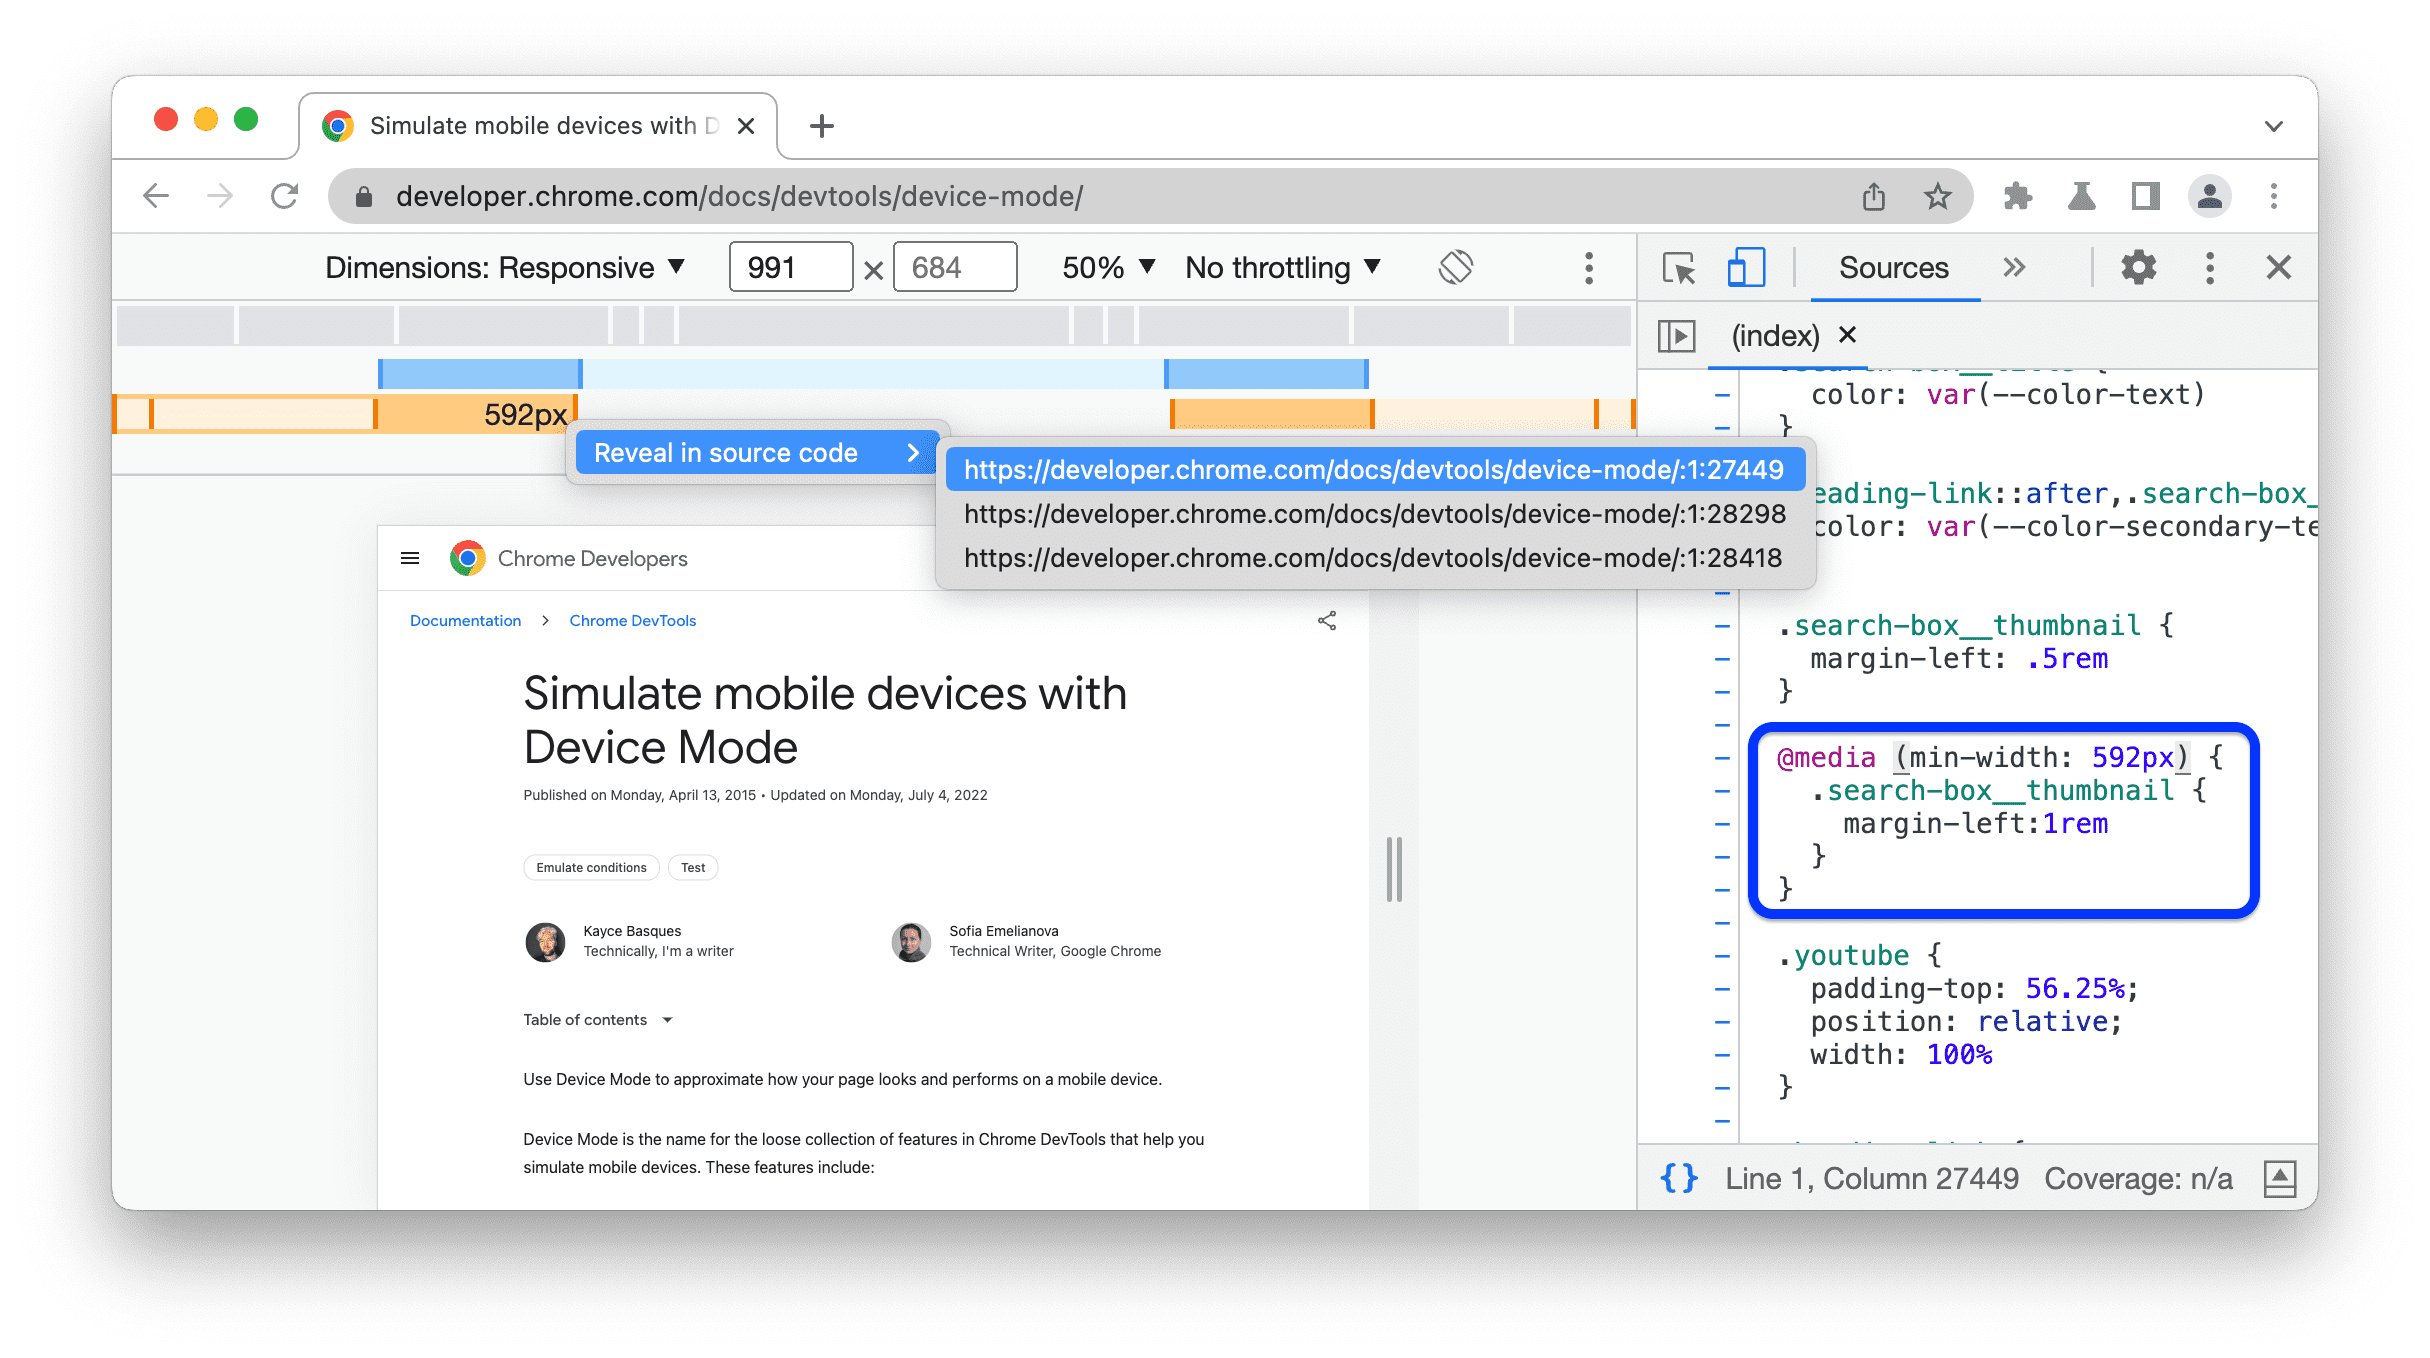Click the Chrome Developers Documentation link
The height and width of the screenshot is (1358, 2430).
pyautogui.click(x=467, y=619)
